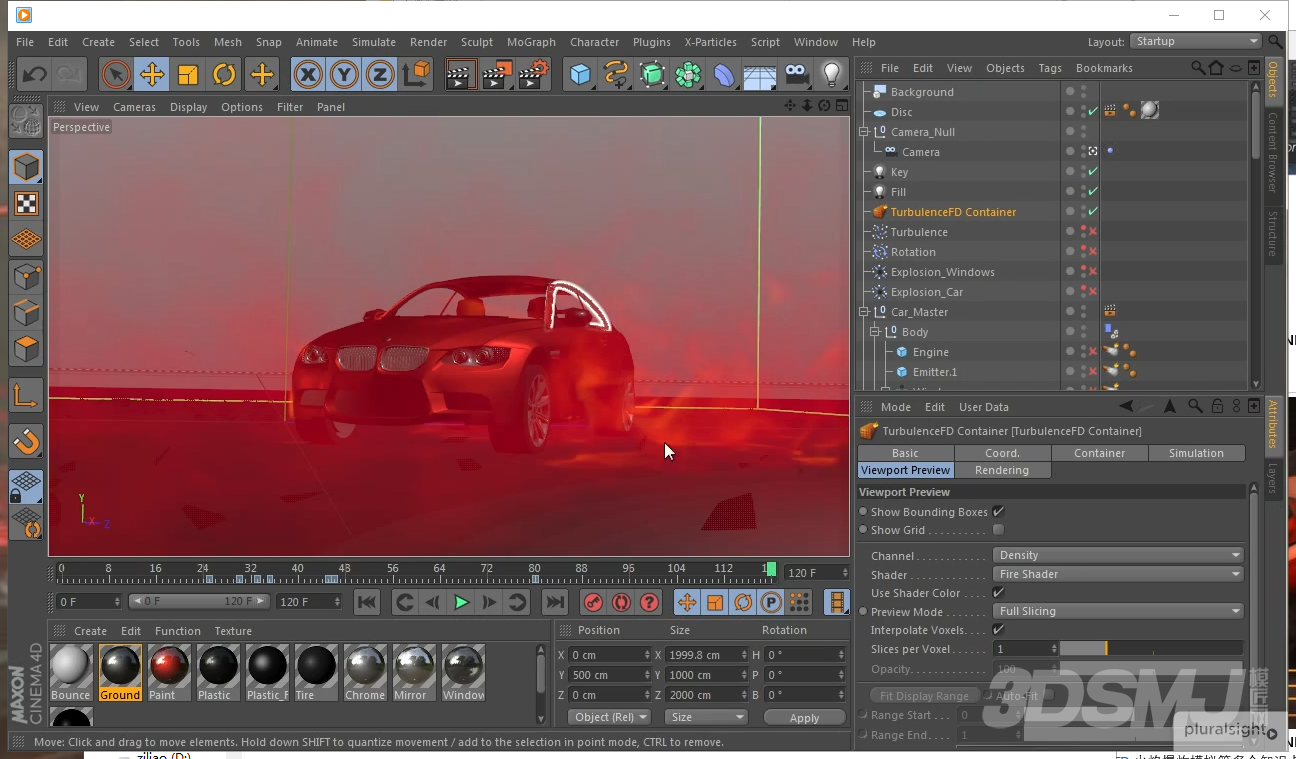Select the Live Selection tool

(x=116, y=74)
